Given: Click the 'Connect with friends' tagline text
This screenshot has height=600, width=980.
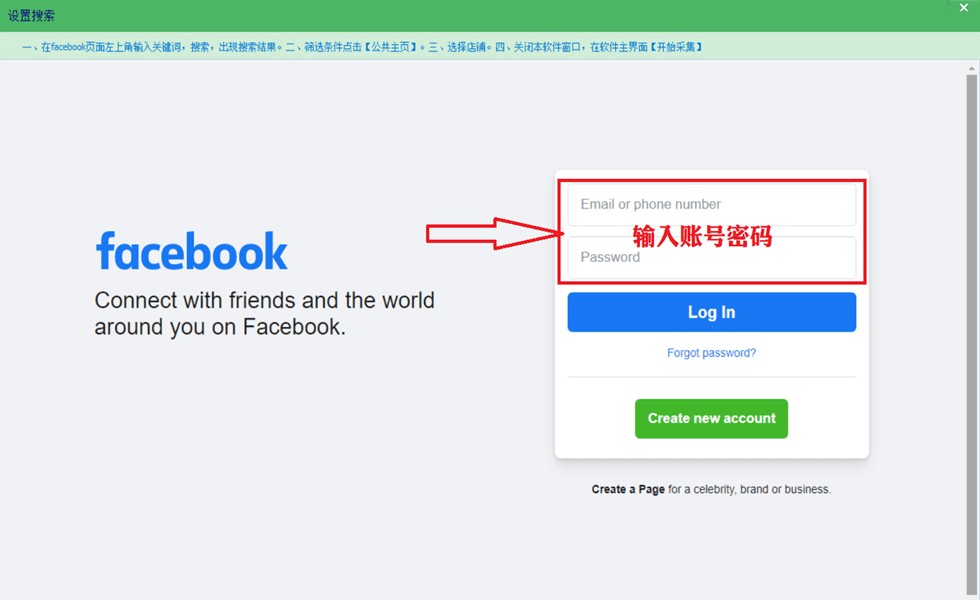Looking at the screenshot, I should [x=264, y=313].
